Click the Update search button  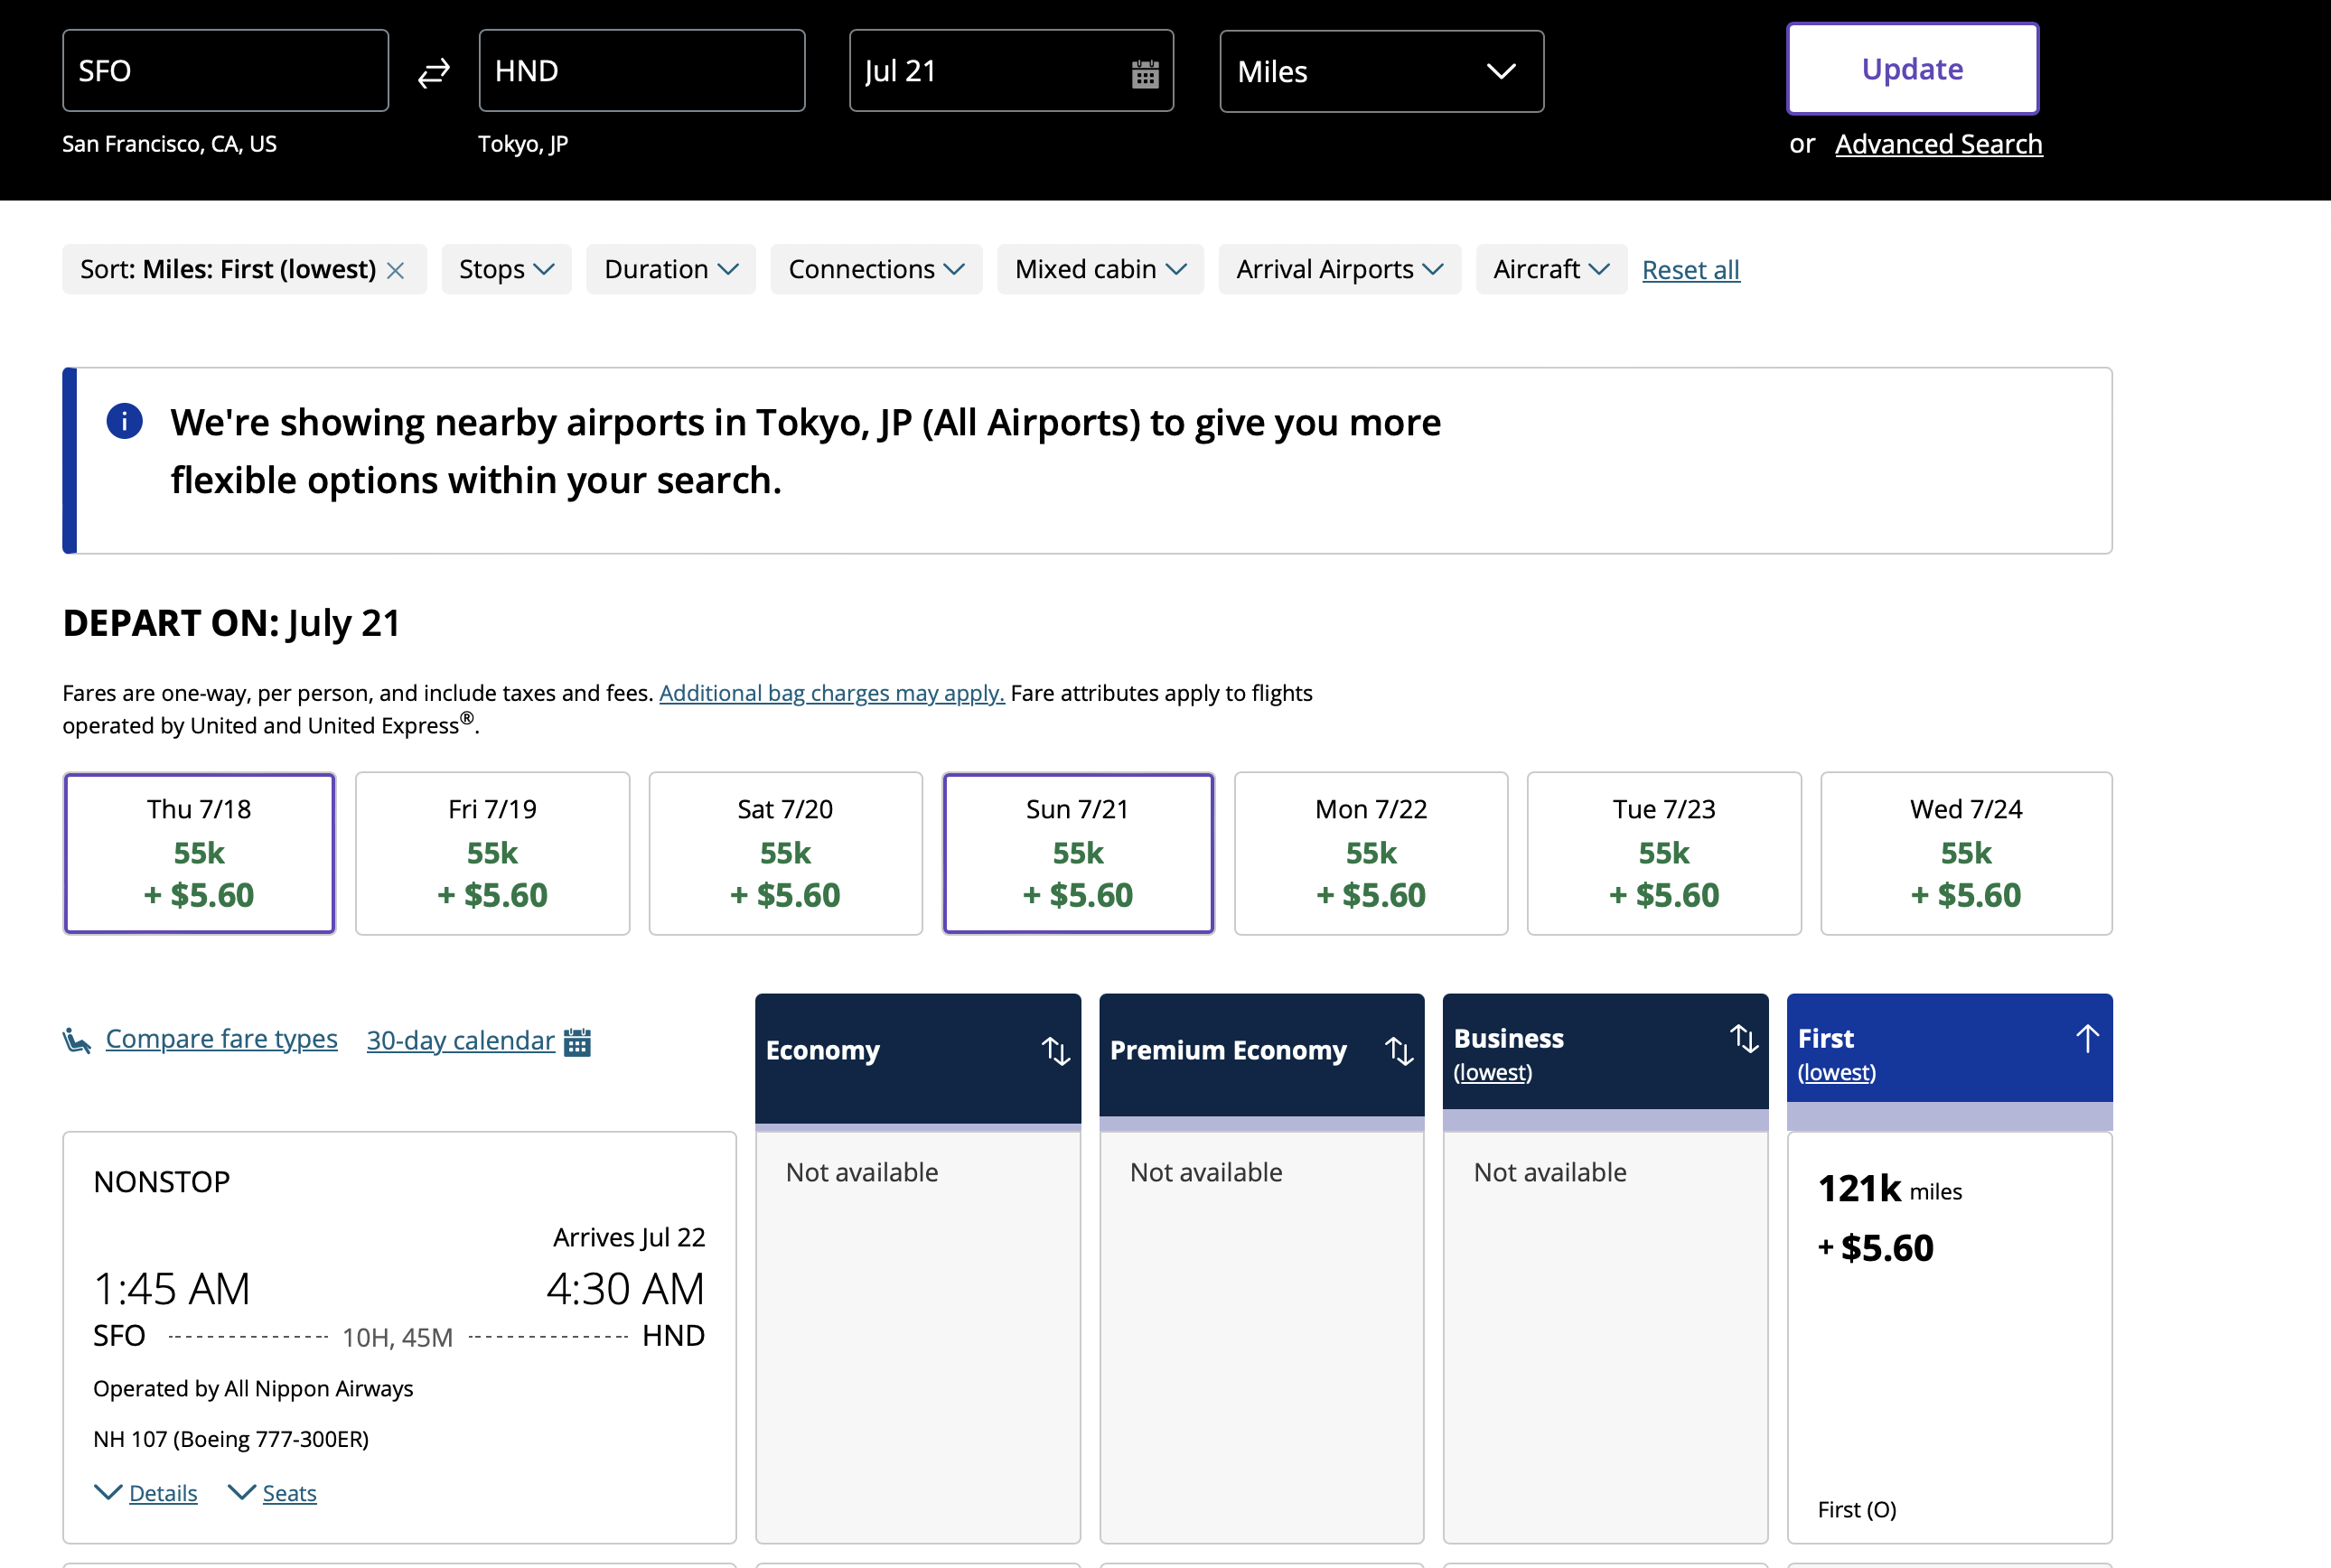1912,69
